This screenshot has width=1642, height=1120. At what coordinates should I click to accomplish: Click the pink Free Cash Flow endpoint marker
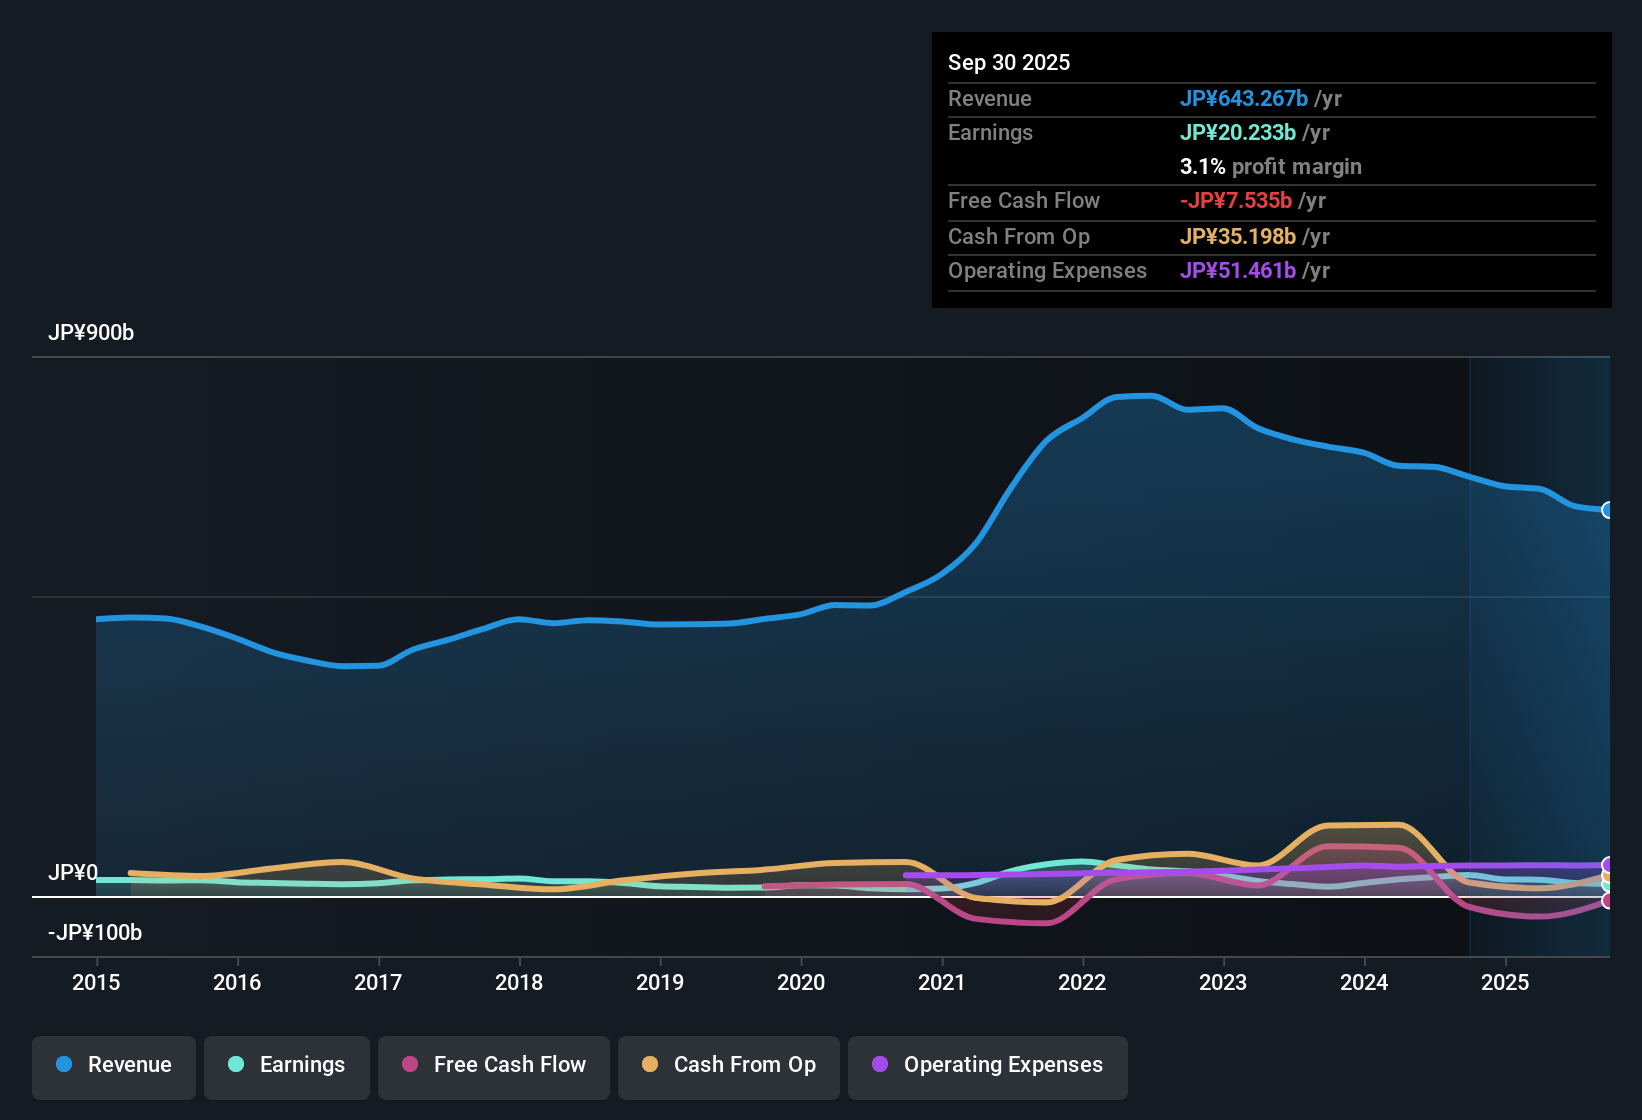pyautogui.click(x=1606, y=901)
